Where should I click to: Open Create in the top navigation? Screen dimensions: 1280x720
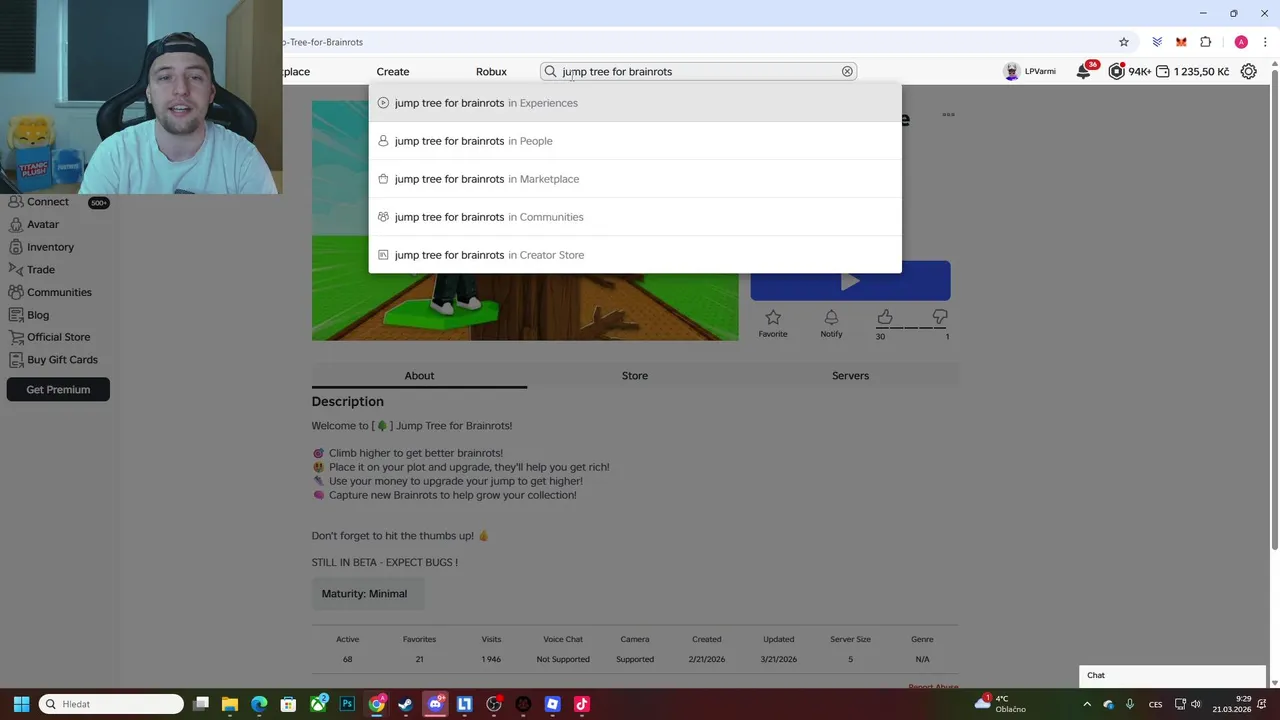(x=393, y=72)
